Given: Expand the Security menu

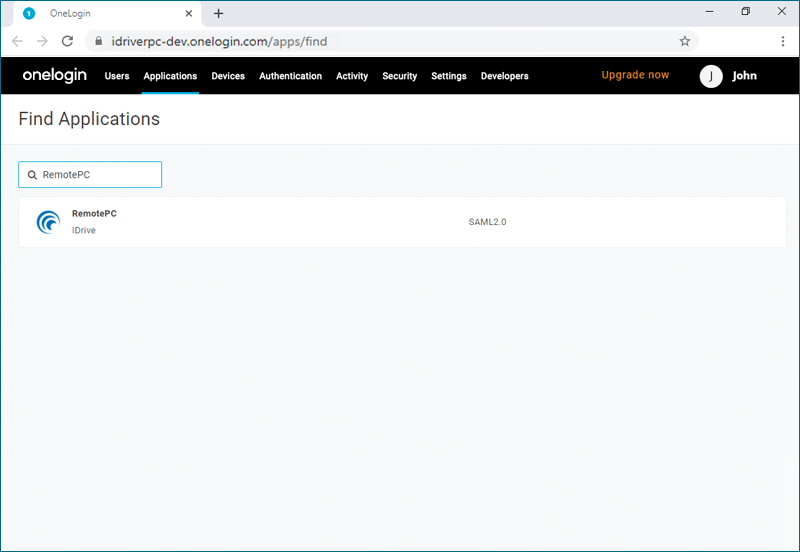Looking at the screenshot, I should (x=400, y=76).
